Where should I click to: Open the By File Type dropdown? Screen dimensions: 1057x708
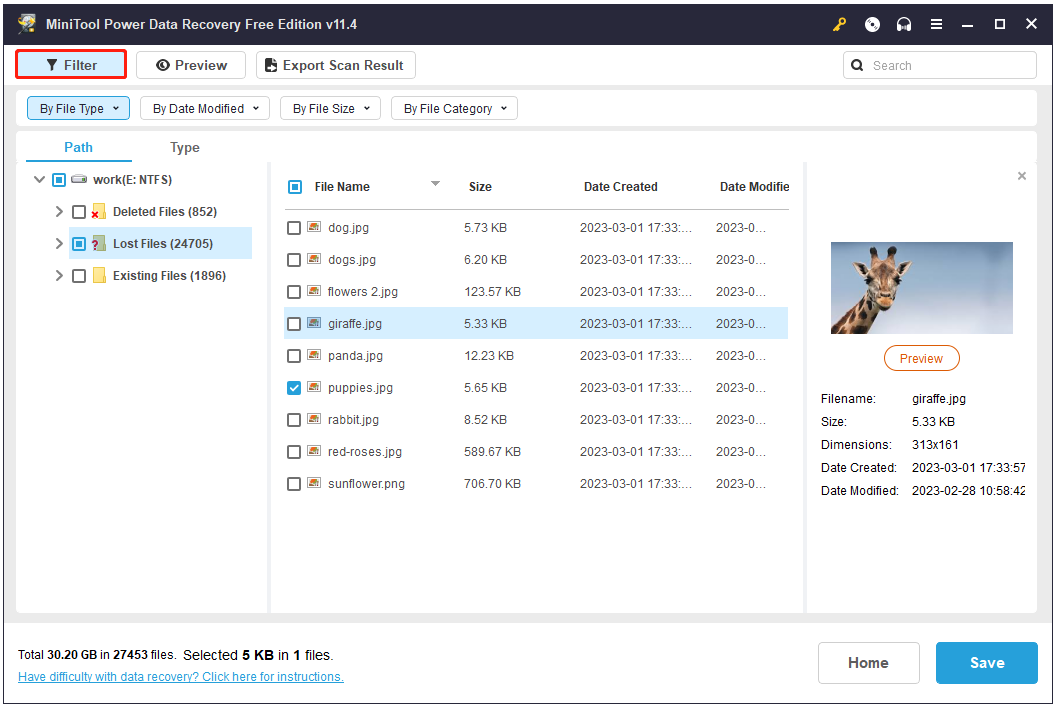click(x=78, y=108)
